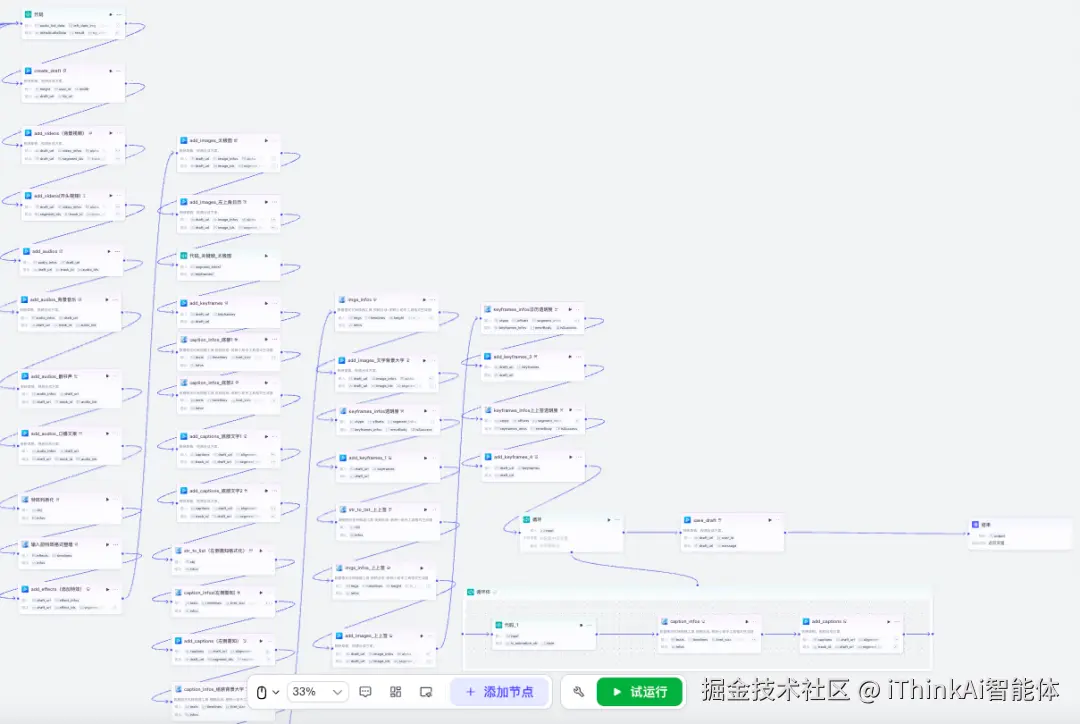The width and height of the screenshot is (1080, 724).
Task: Click the add_audios node's blue plugin icon
Action: point(26,251)
